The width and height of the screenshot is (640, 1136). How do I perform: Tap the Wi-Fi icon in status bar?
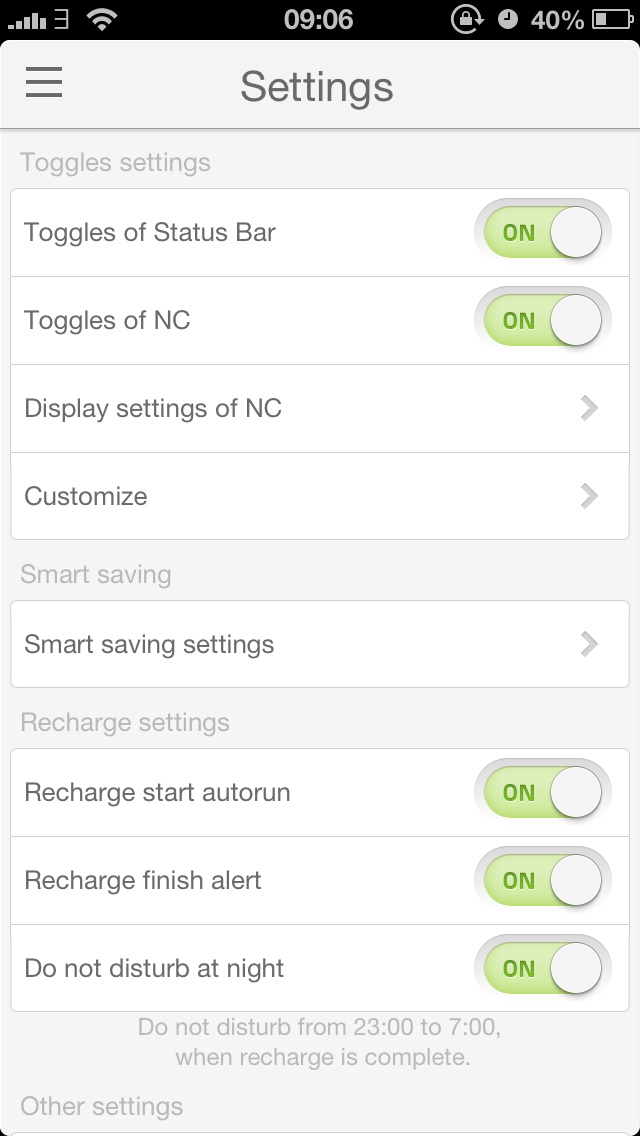[x=101, y=19]
